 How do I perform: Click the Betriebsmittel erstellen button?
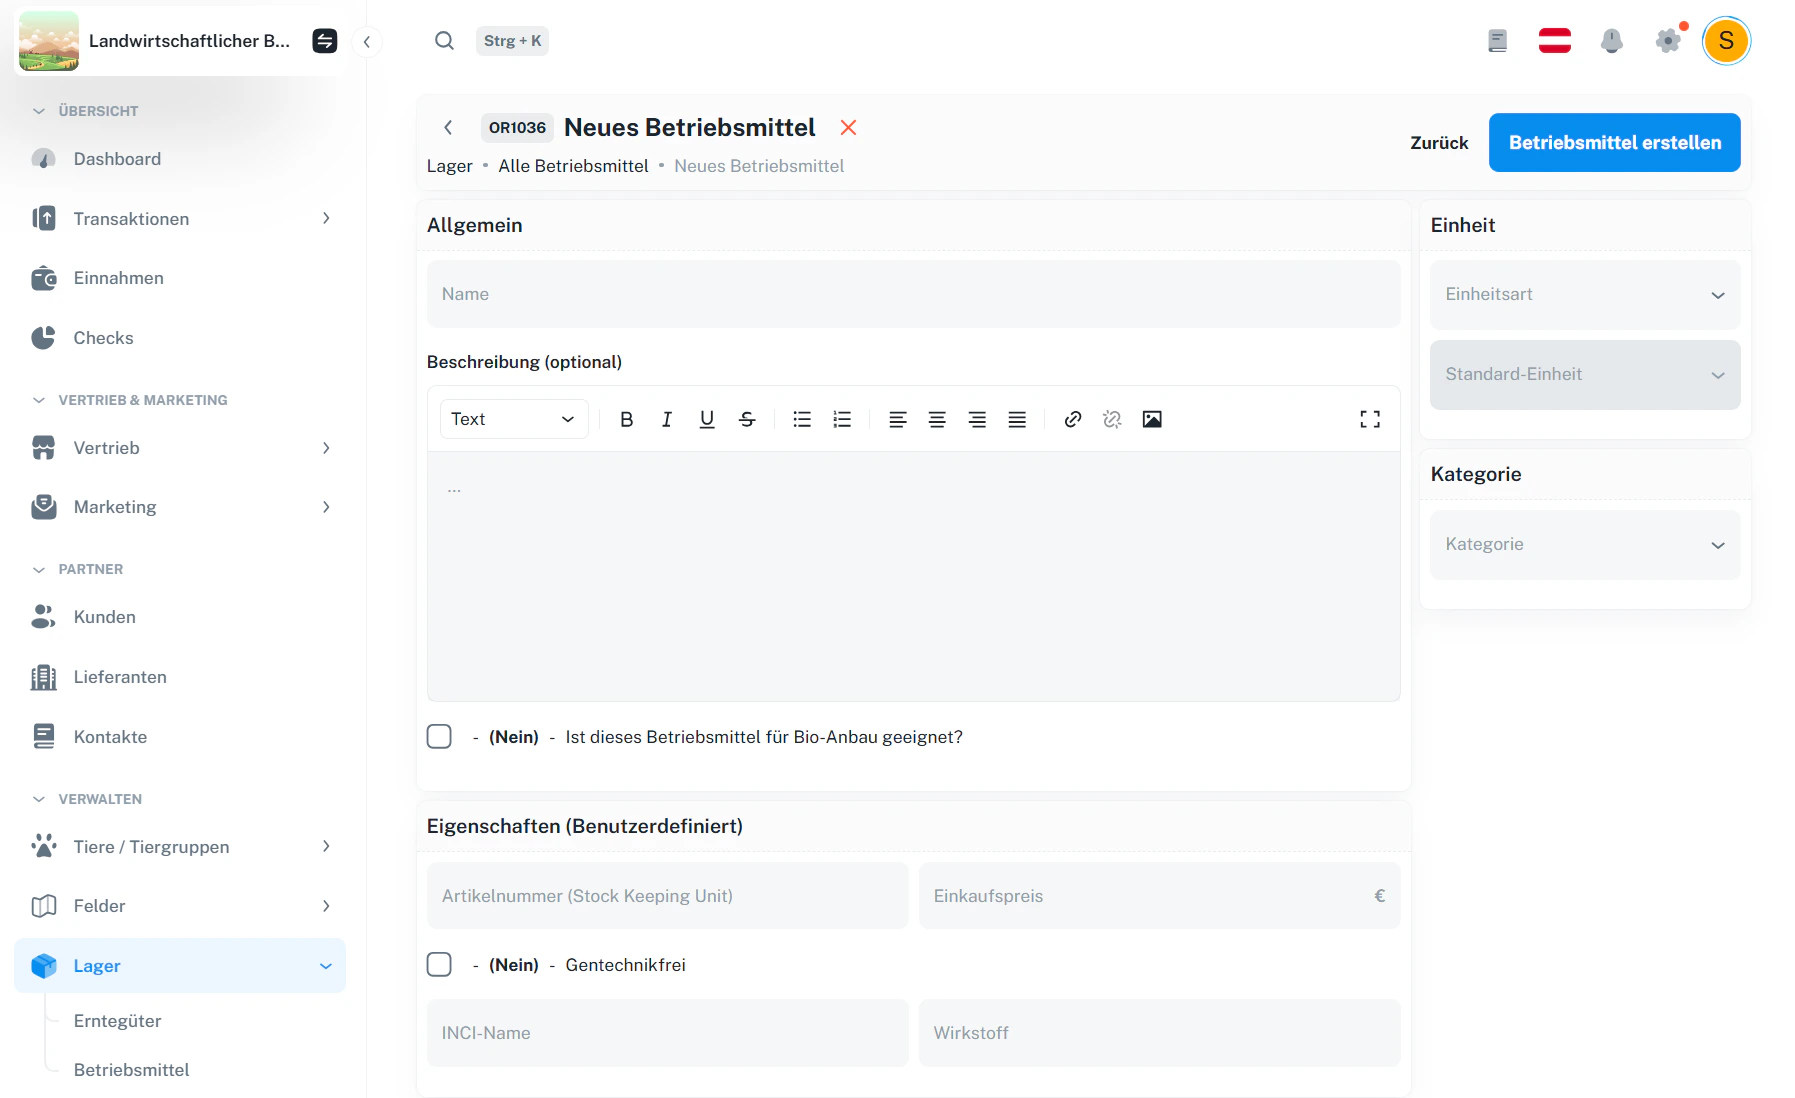pyautogui.click(x=1614, y=142)
